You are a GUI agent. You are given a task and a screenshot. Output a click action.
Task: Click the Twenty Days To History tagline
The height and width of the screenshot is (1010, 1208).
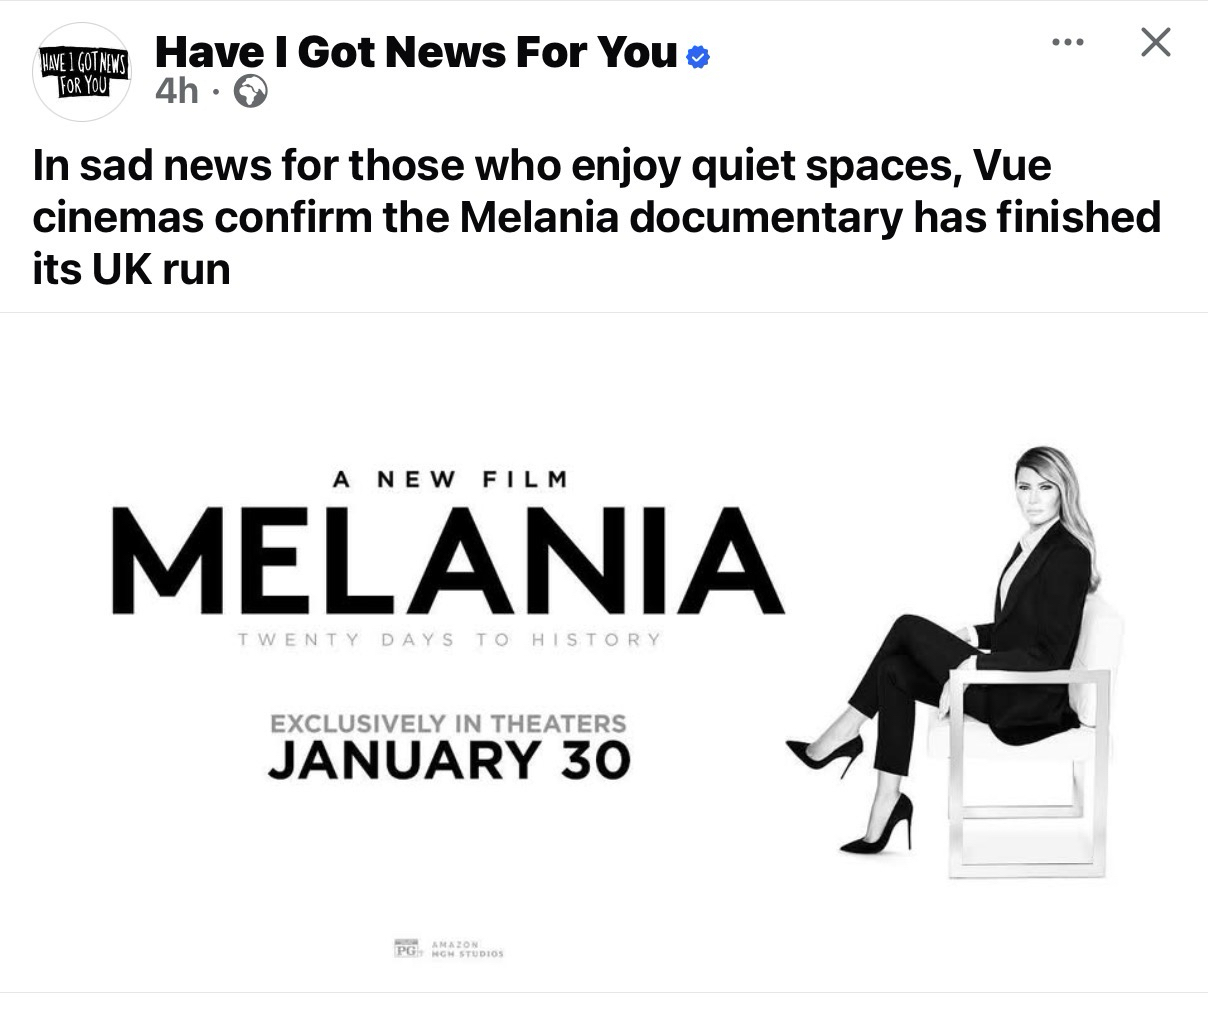point(448,639)
